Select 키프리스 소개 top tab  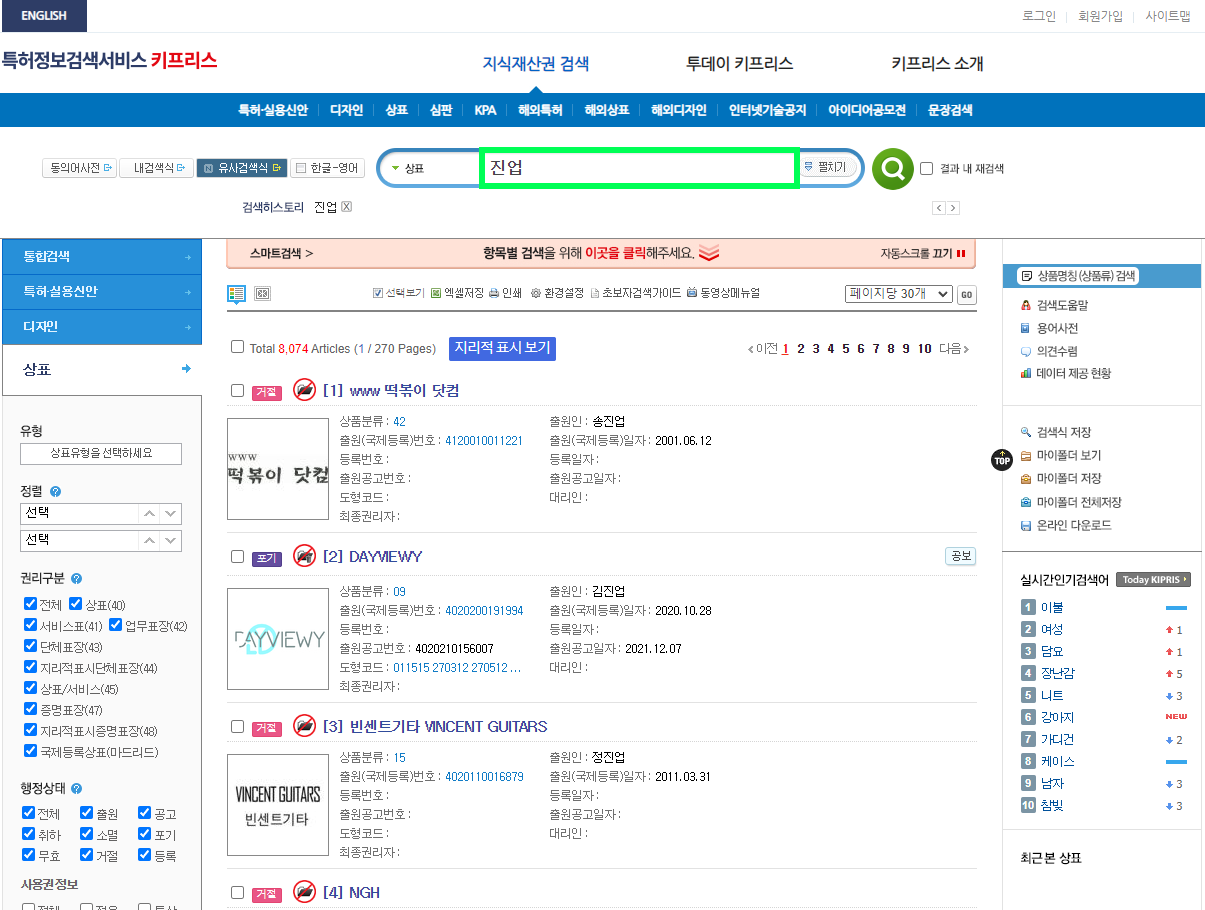[x=937, y=63]
